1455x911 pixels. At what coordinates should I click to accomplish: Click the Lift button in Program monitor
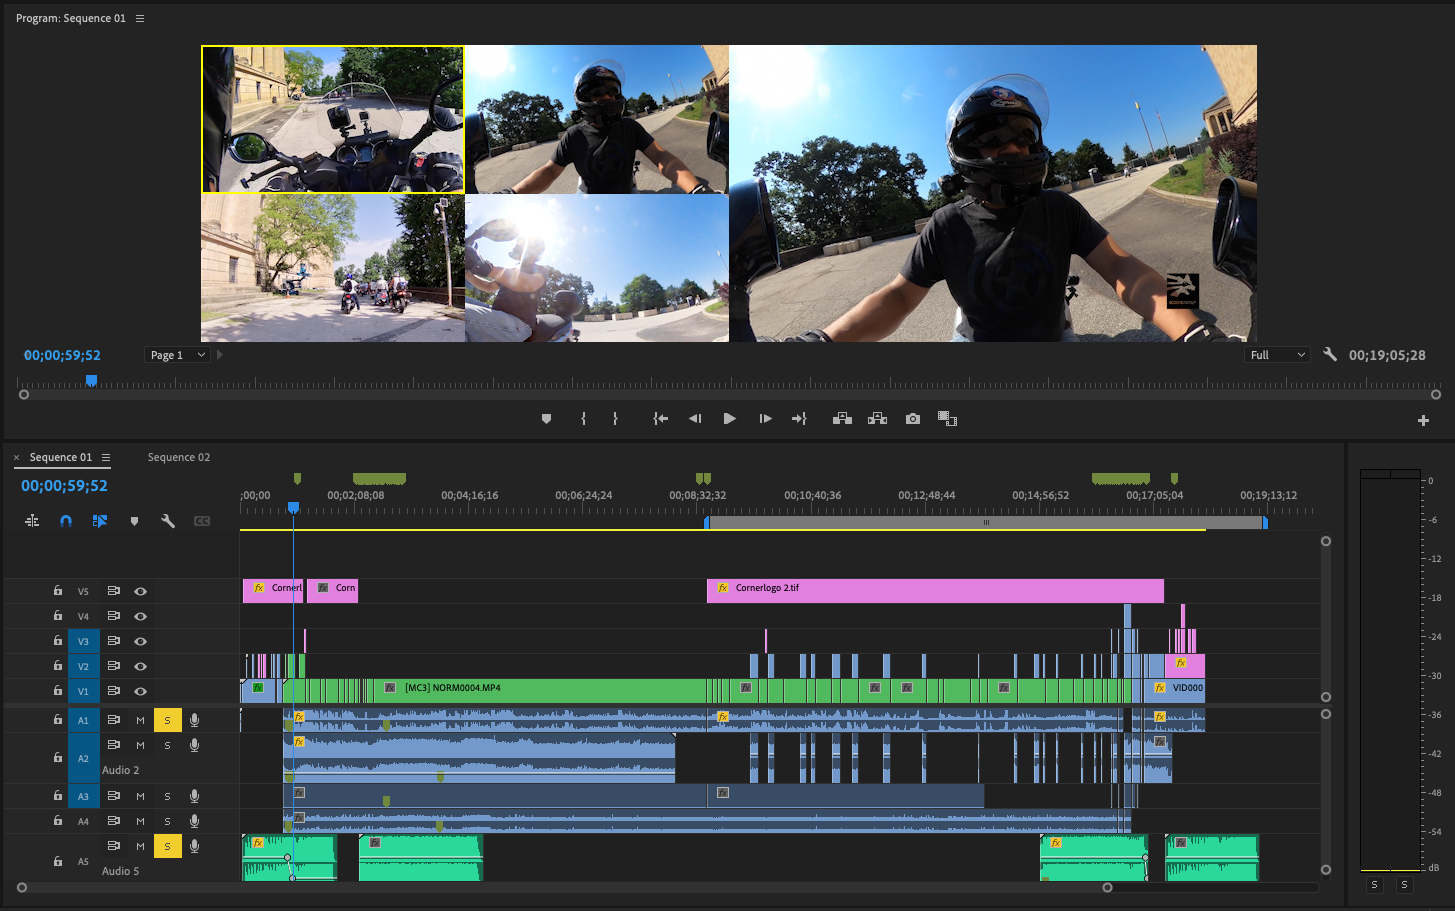842,419
